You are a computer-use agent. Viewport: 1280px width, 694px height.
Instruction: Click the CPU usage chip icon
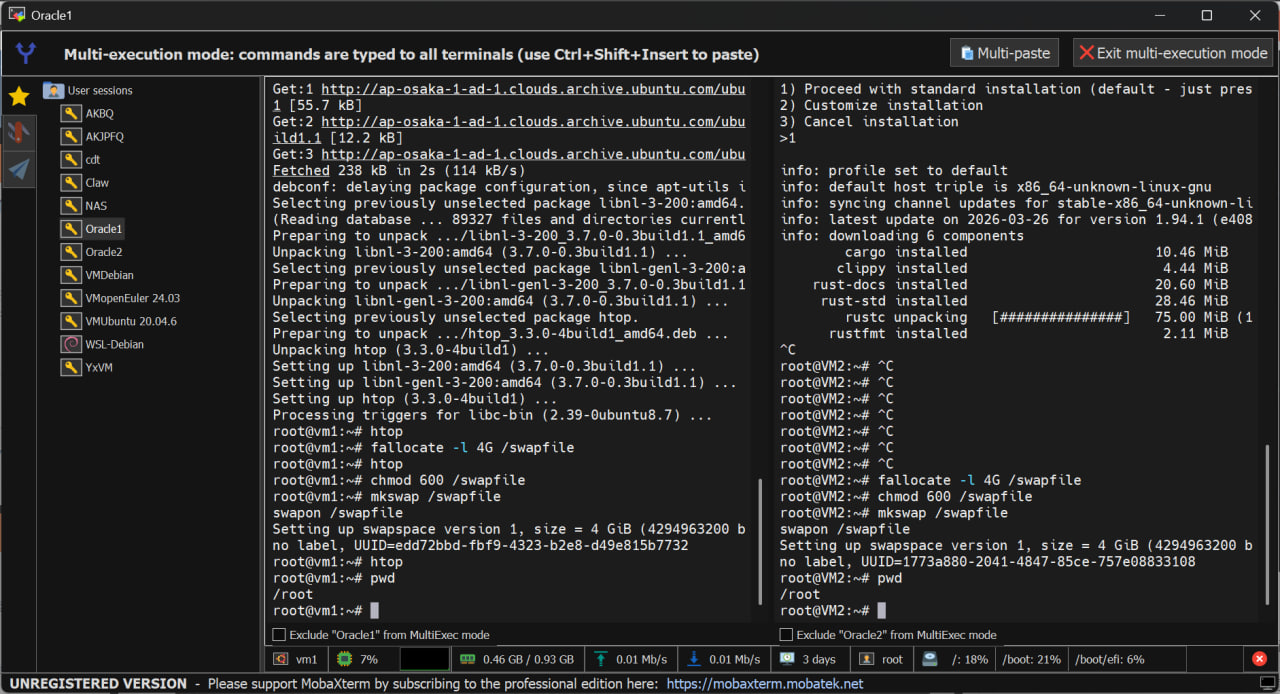tap(345, 659)
